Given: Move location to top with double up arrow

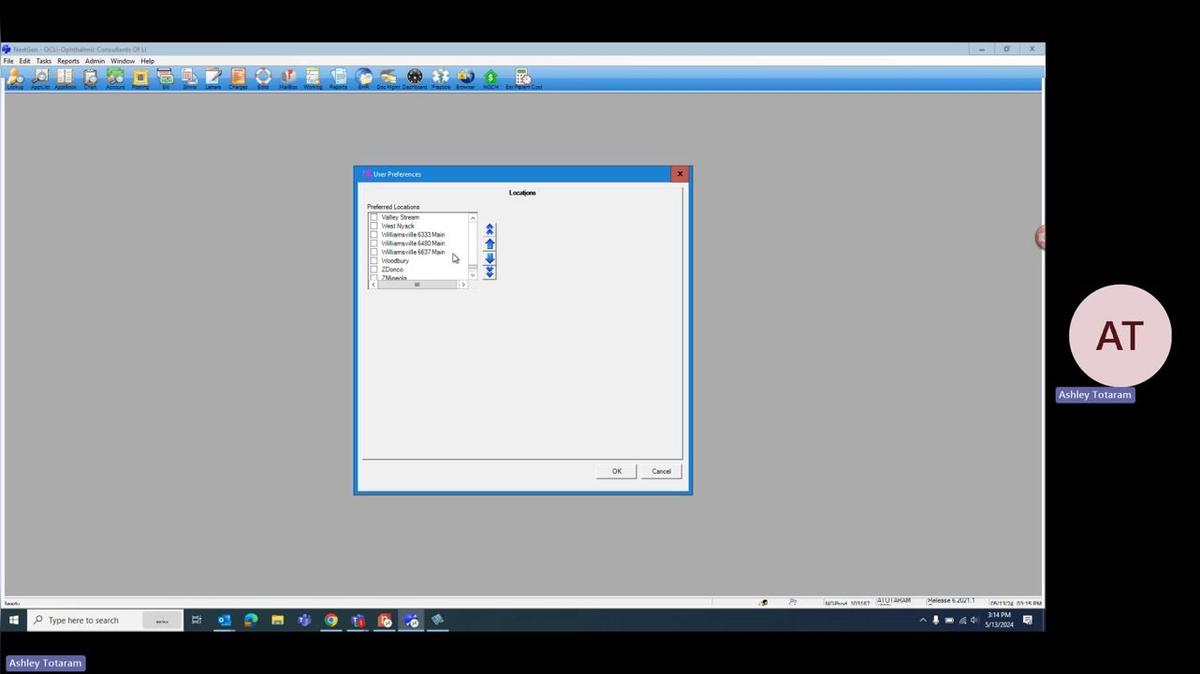Looking at the screenshot, I should point(489,229).
